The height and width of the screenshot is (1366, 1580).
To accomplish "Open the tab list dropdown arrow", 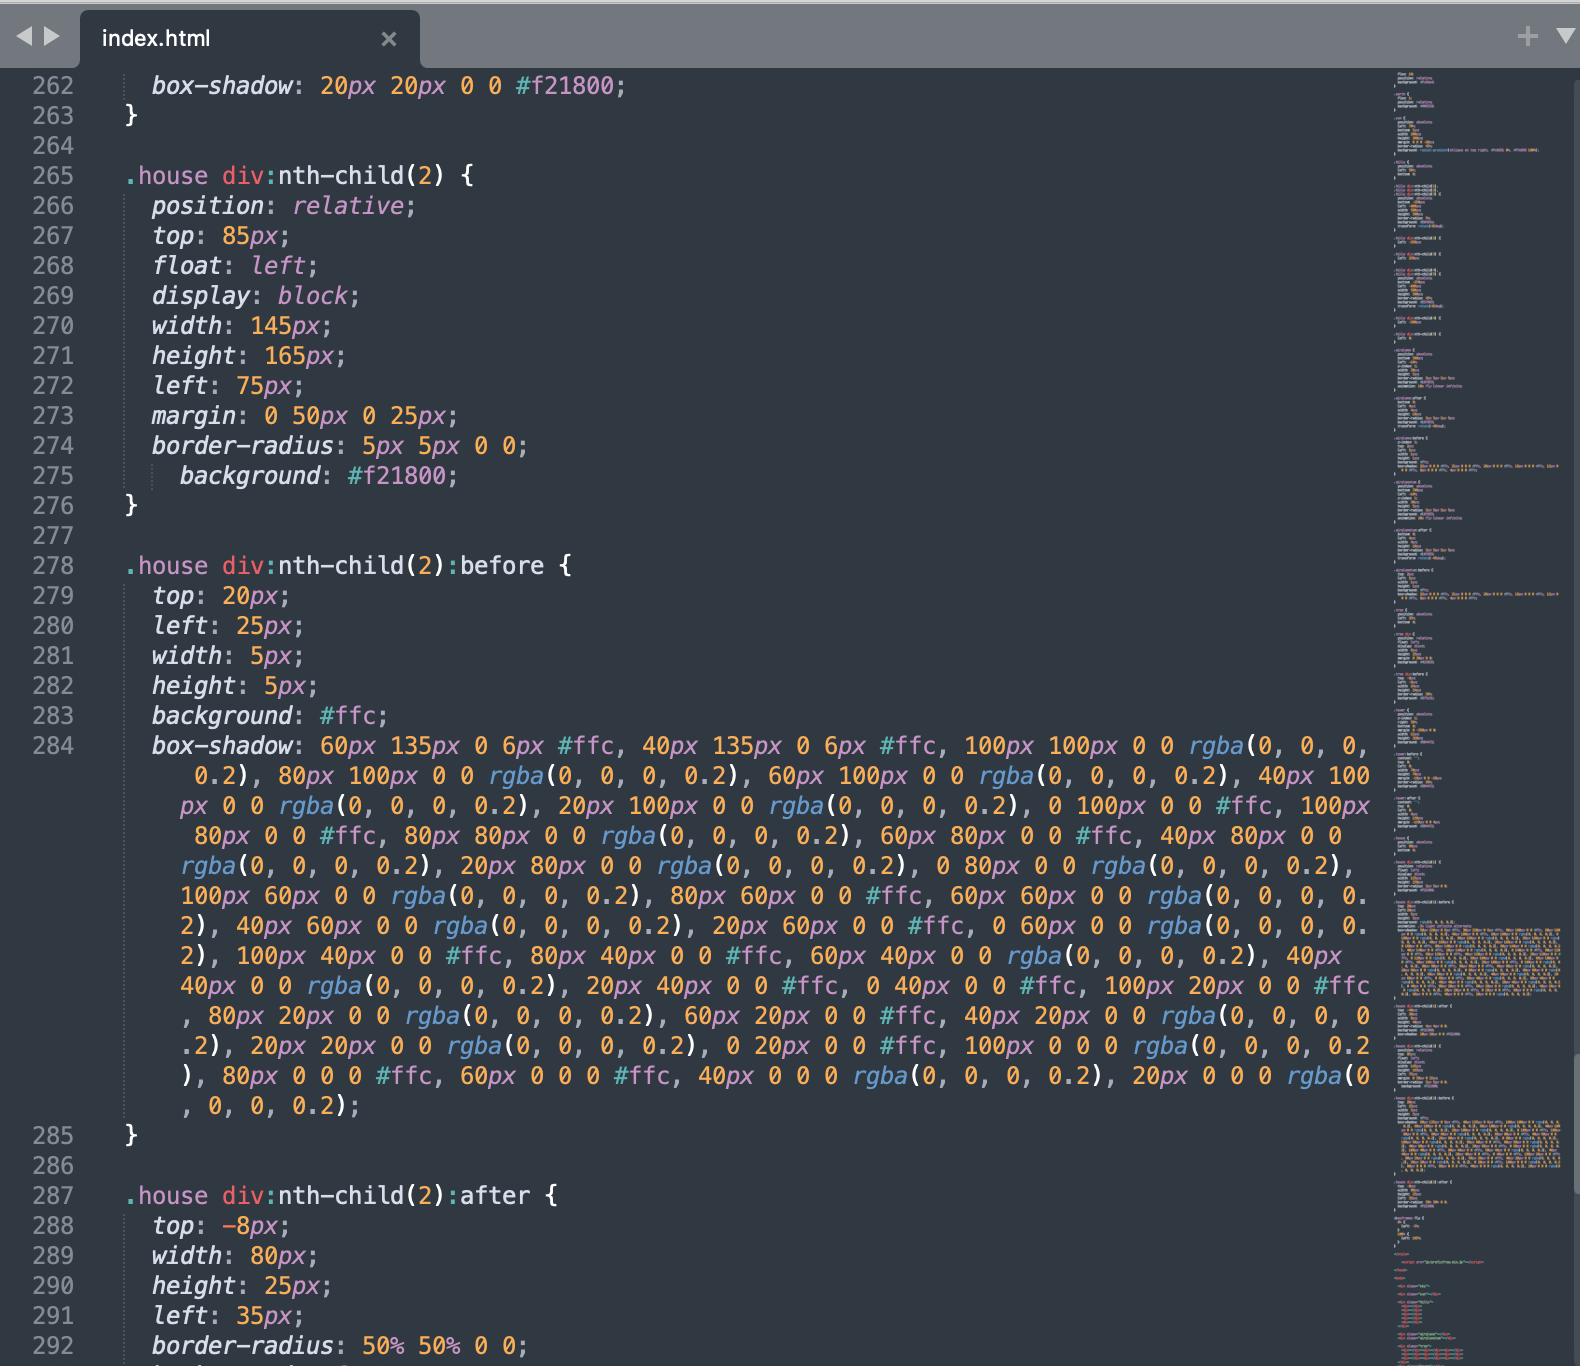I will [1566, 37].
